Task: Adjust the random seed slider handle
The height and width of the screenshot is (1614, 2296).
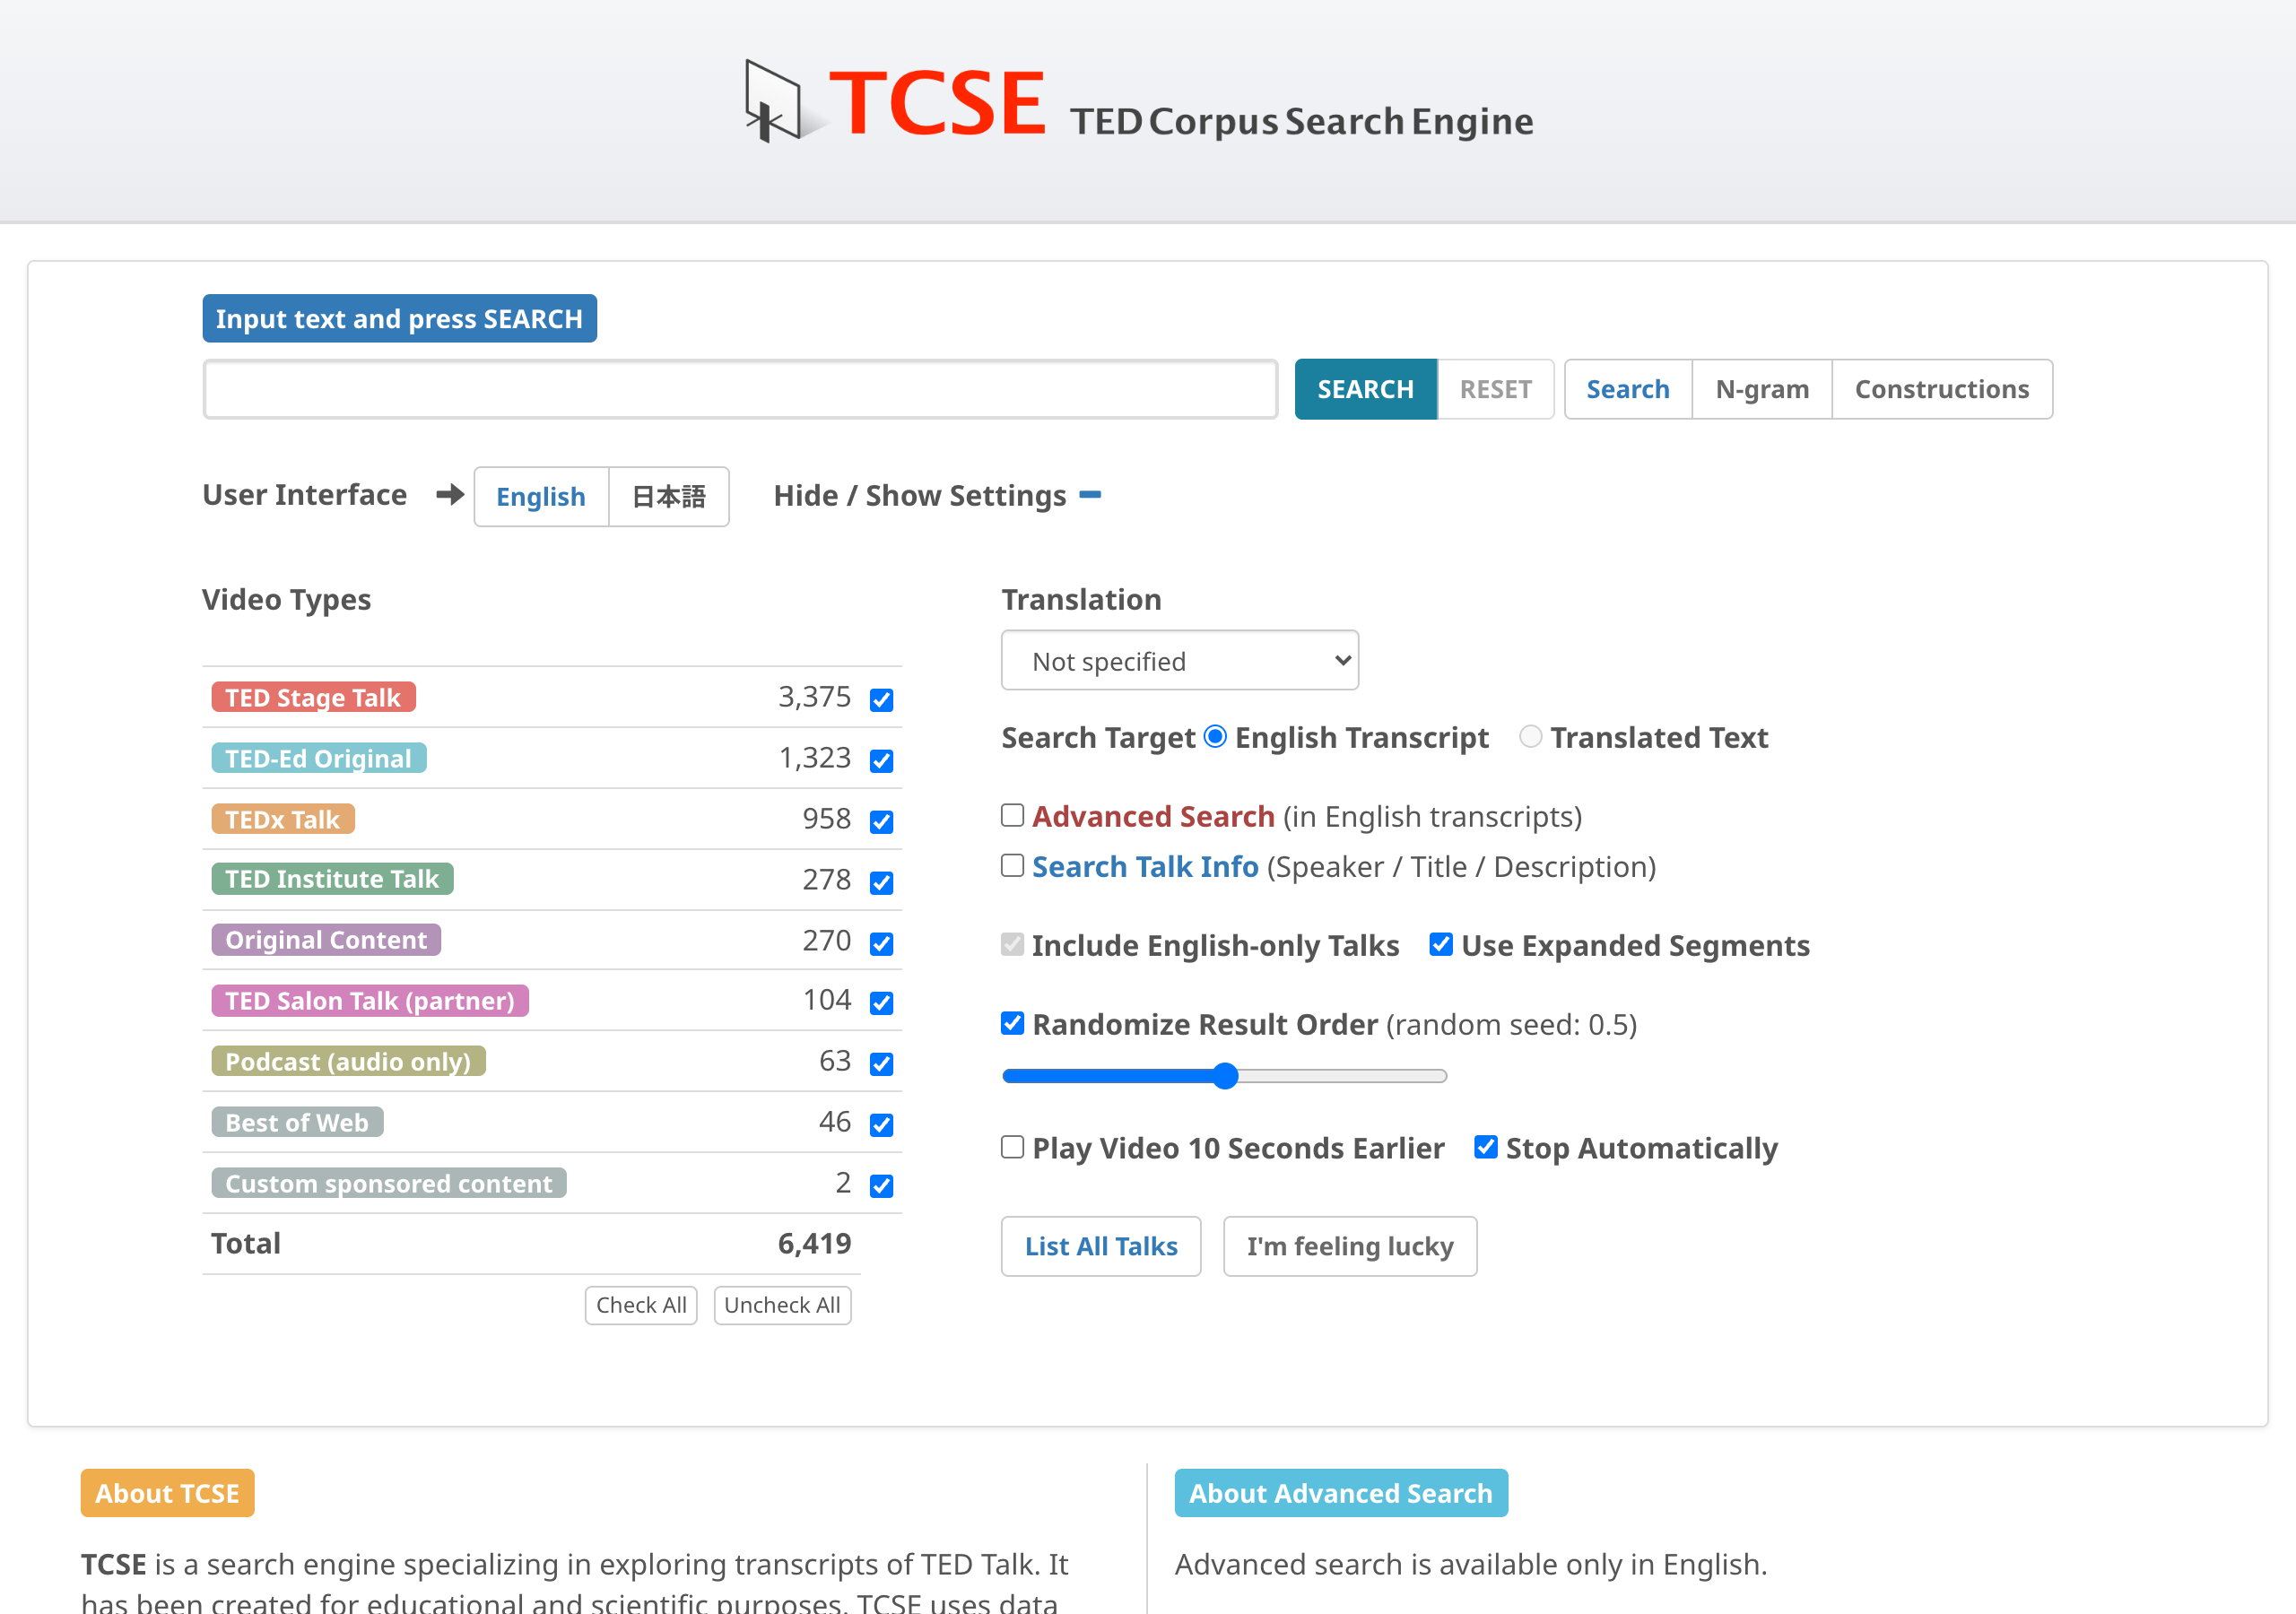Action: pyautogui.click(x=1225, y=1076)
